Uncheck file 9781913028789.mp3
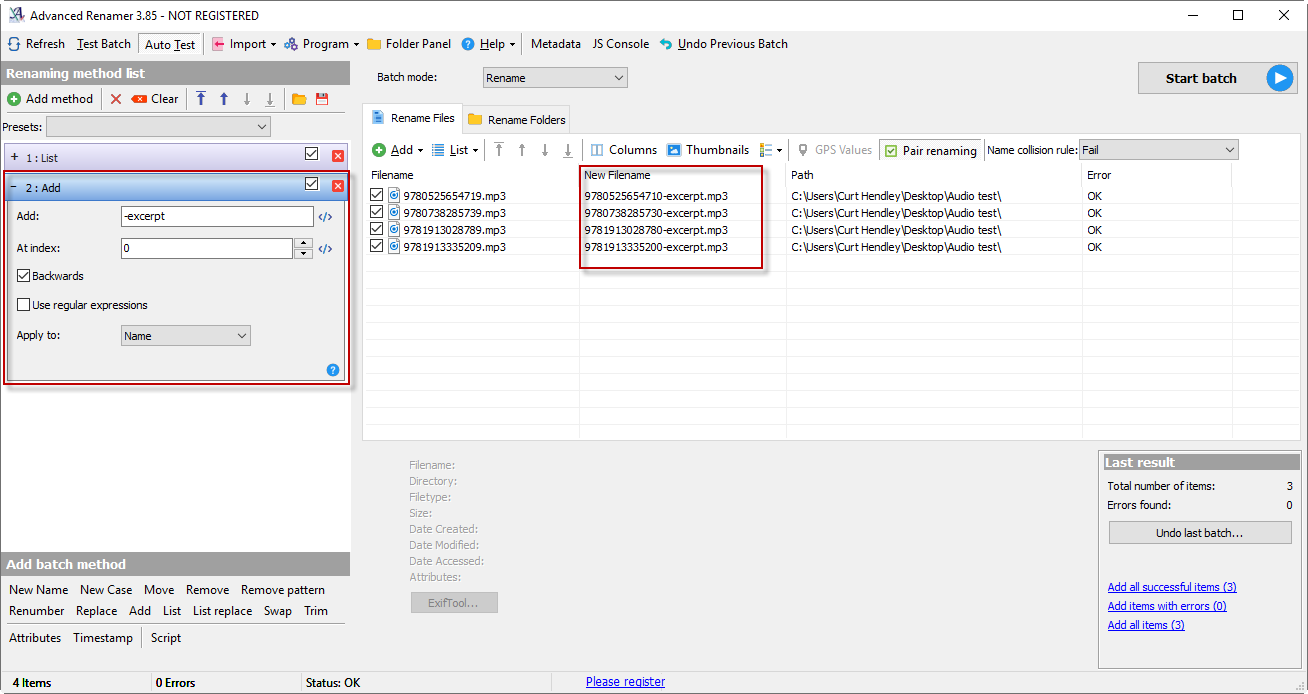This screenshot has height=694, width=1308. click(x=376, y=230)
